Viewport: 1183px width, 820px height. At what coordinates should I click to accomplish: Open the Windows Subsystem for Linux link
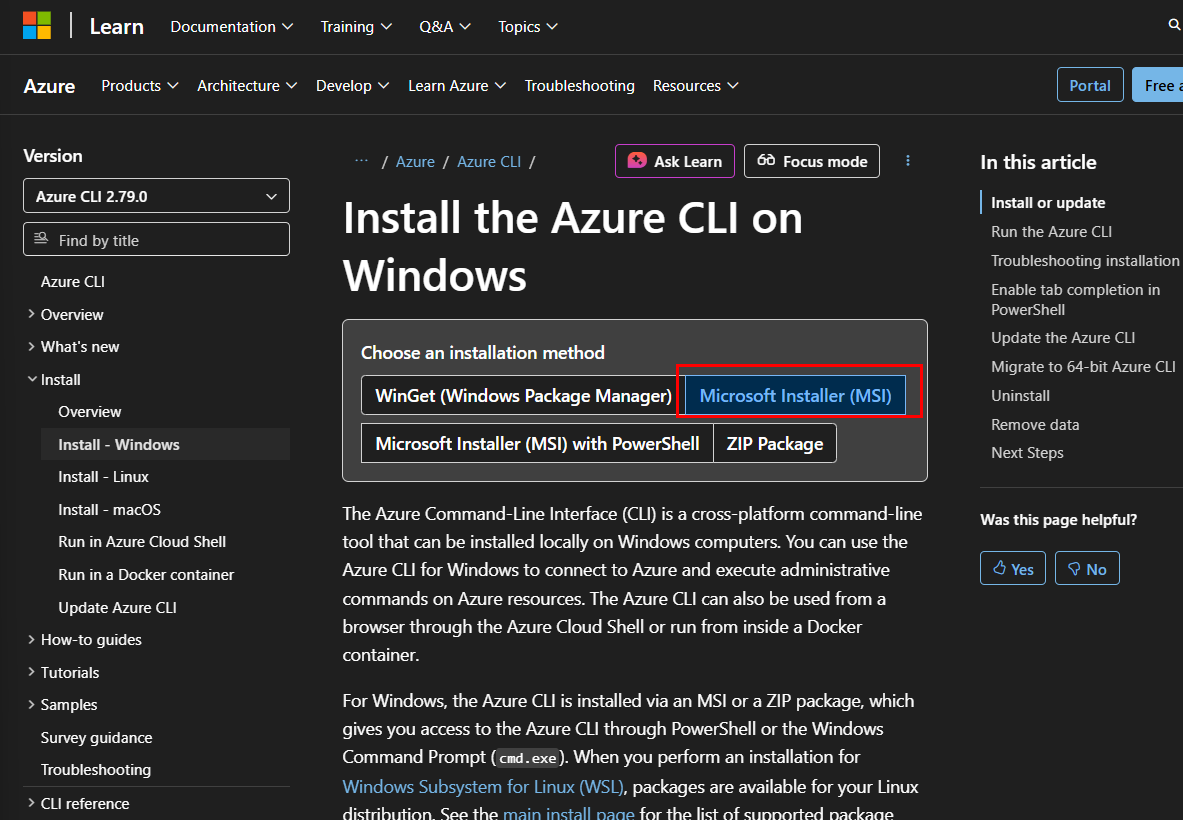pos(482,786)
